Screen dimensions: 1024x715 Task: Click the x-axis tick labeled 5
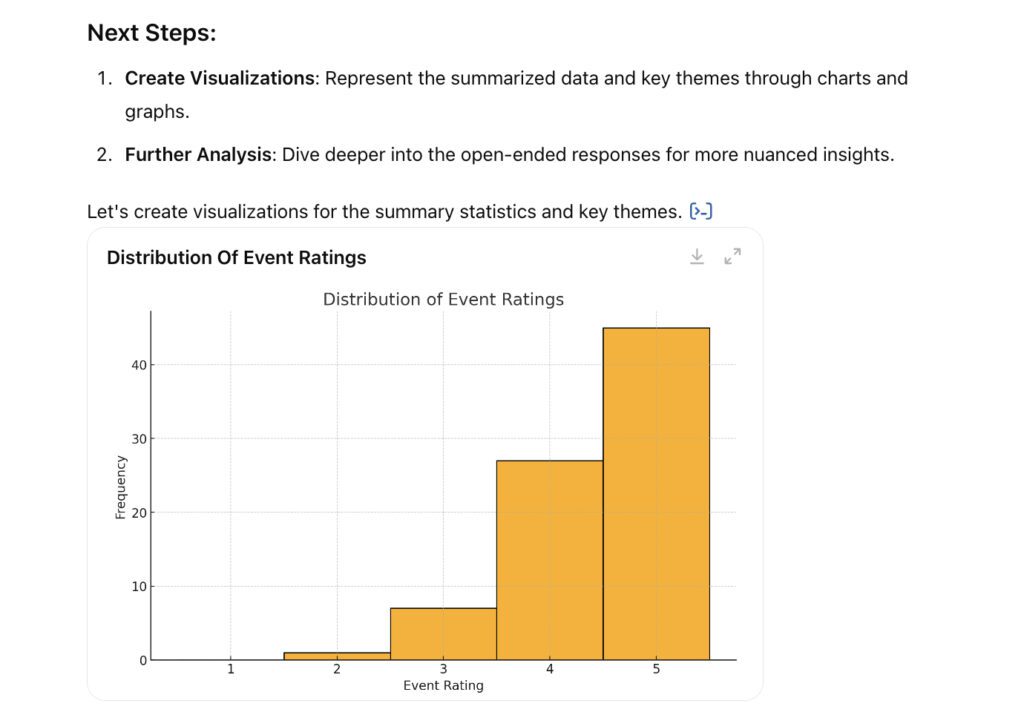click(x=656, y=669)
